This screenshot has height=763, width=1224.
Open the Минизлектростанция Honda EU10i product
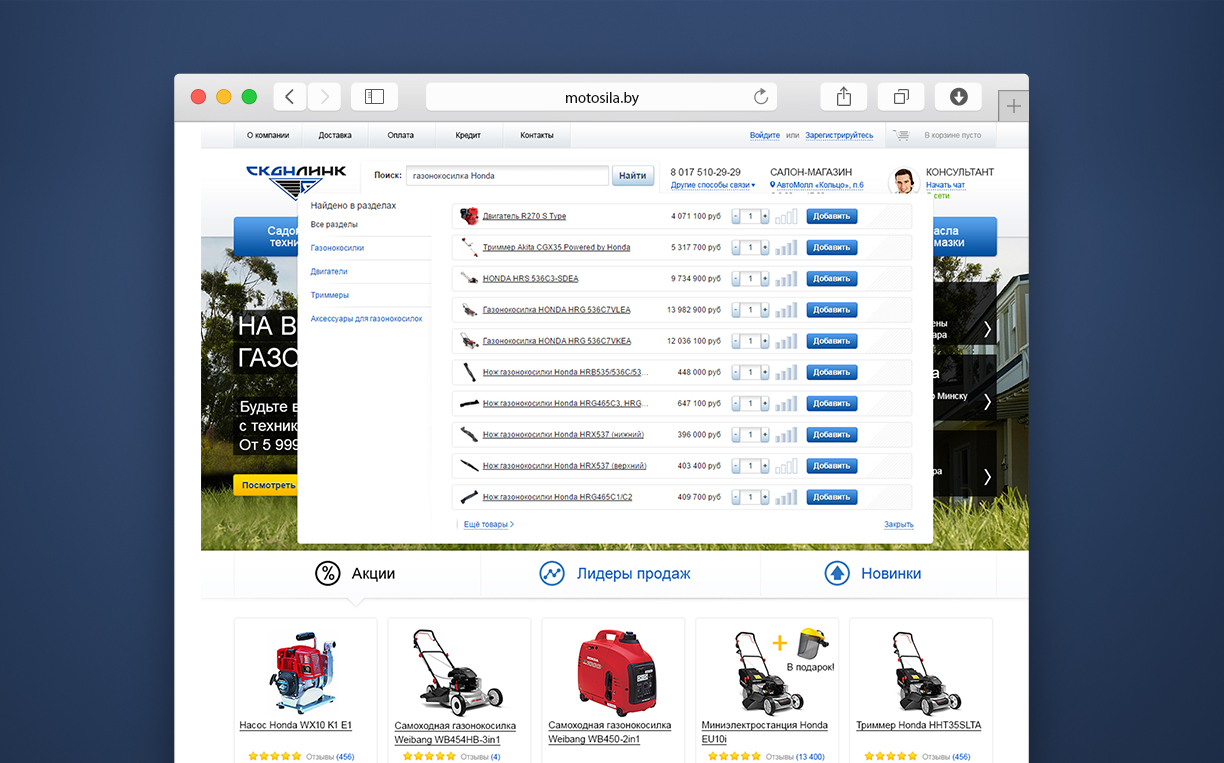click(765, 732)
